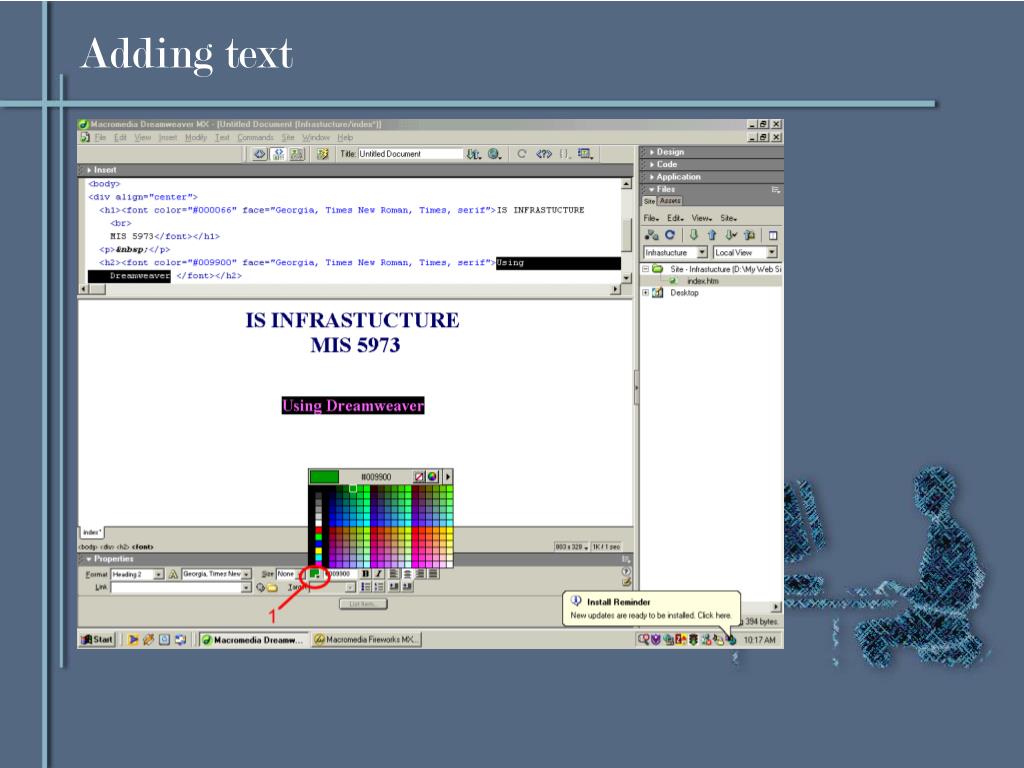Open Quick Tag Editor icon in Properties

coord(626,582)
